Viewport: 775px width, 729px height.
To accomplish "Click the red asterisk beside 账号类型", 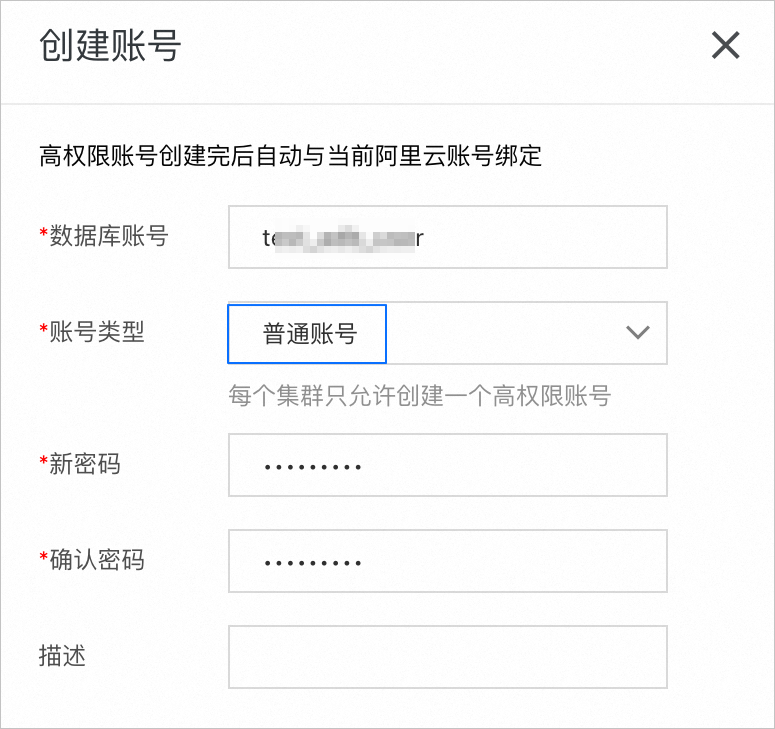I will point(43,330).
